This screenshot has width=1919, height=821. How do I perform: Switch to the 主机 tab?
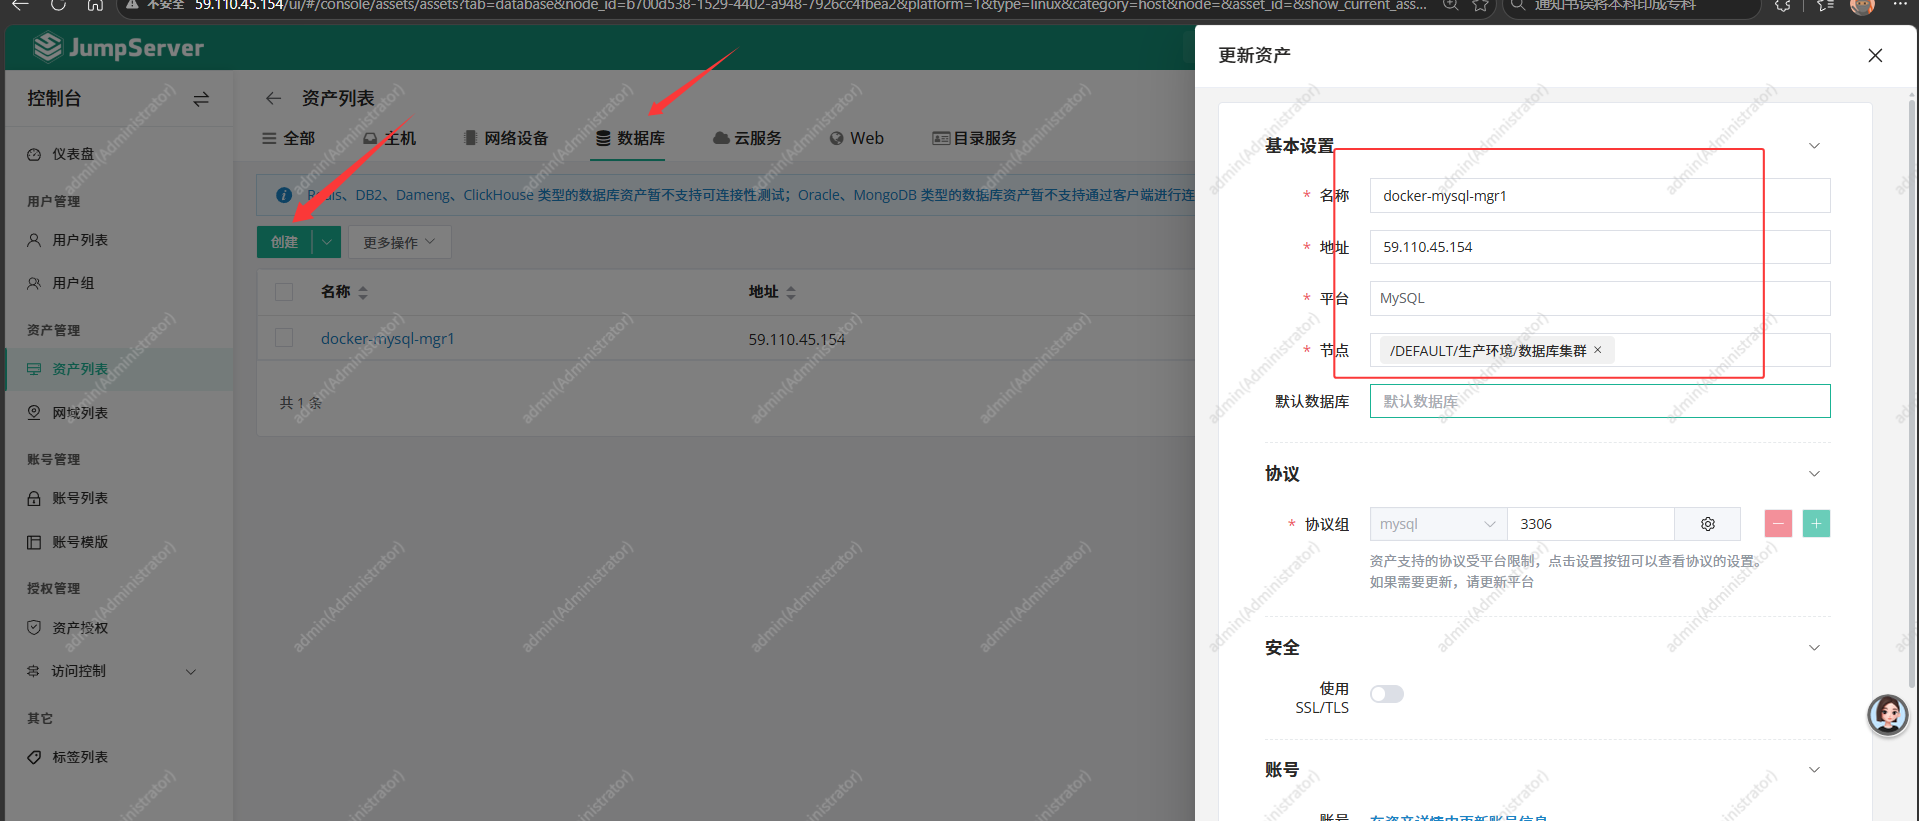pos(390,138)
